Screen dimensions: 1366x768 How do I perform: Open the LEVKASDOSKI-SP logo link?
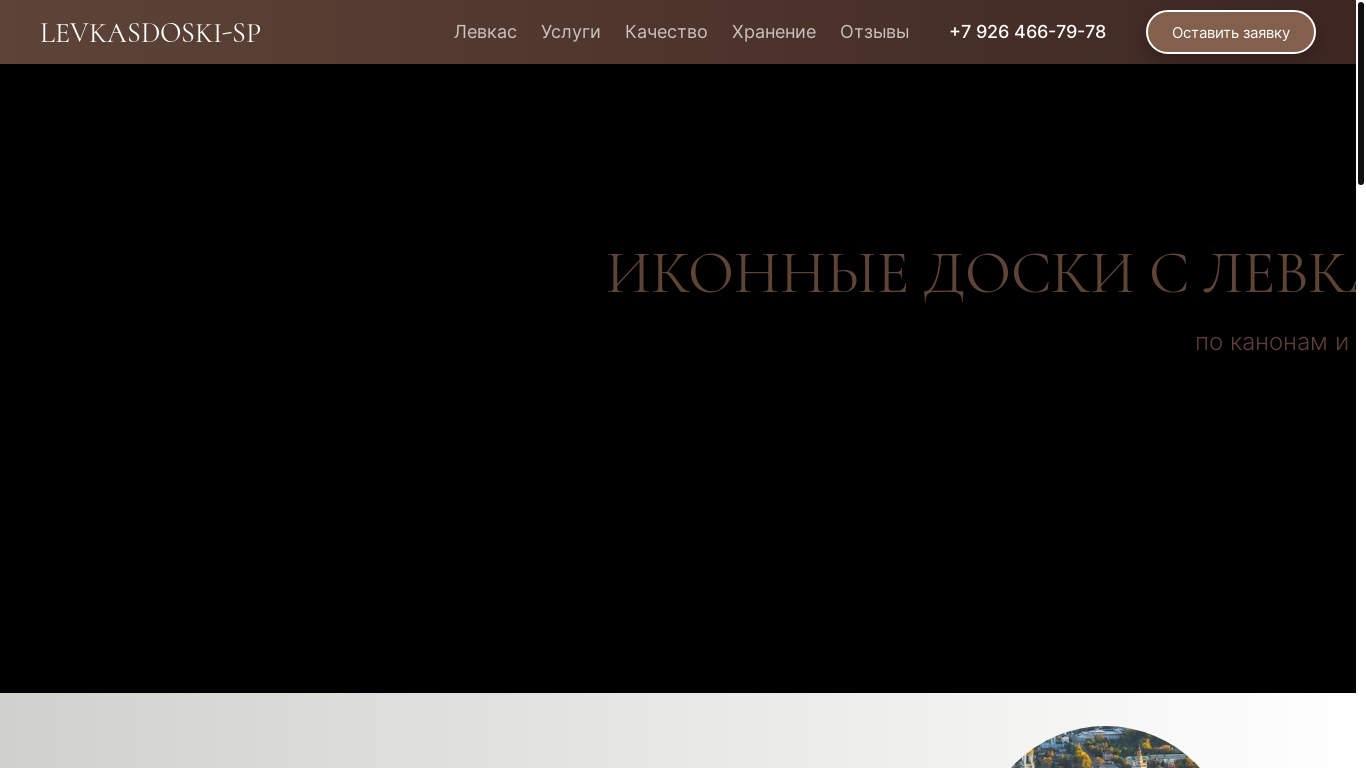coord(150,32)
